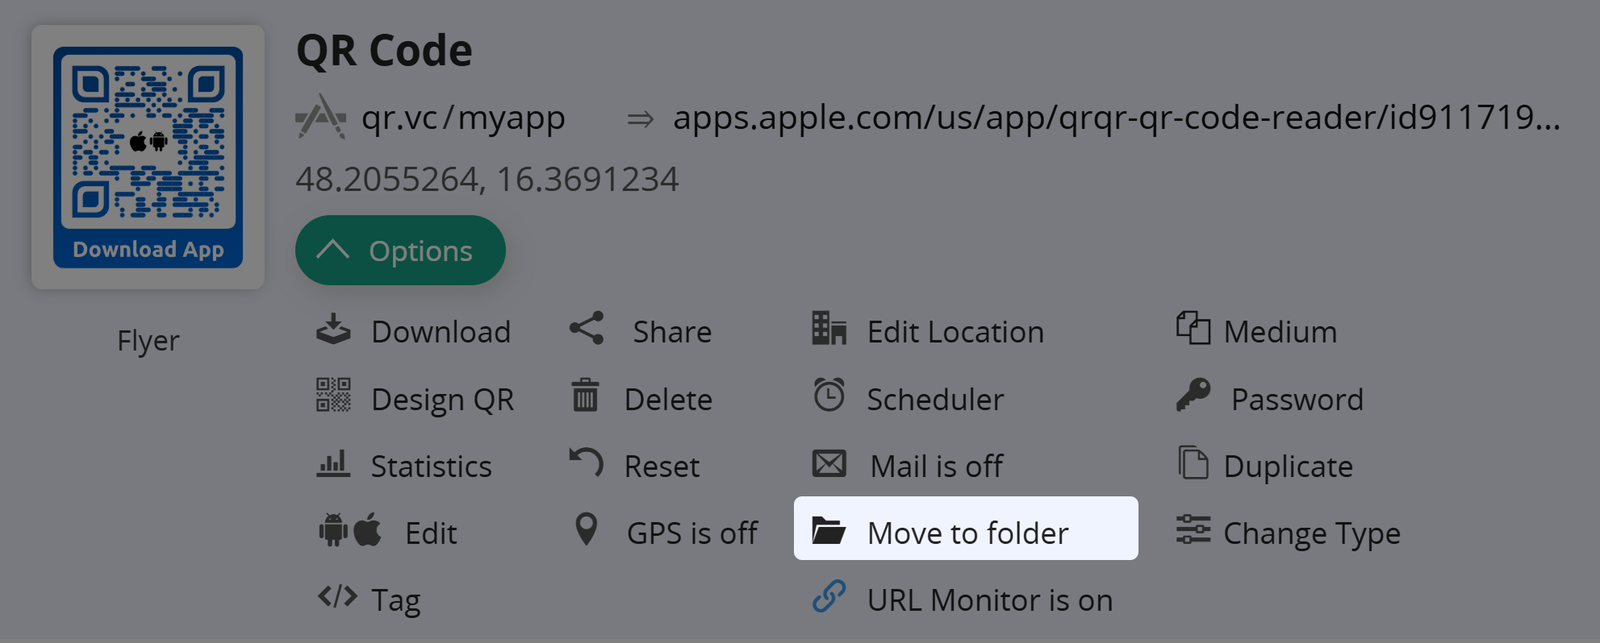This screenshot has width=1600, height=643.
Task: Click the Reset undo arrow icon
Action: tap(586, 463)
